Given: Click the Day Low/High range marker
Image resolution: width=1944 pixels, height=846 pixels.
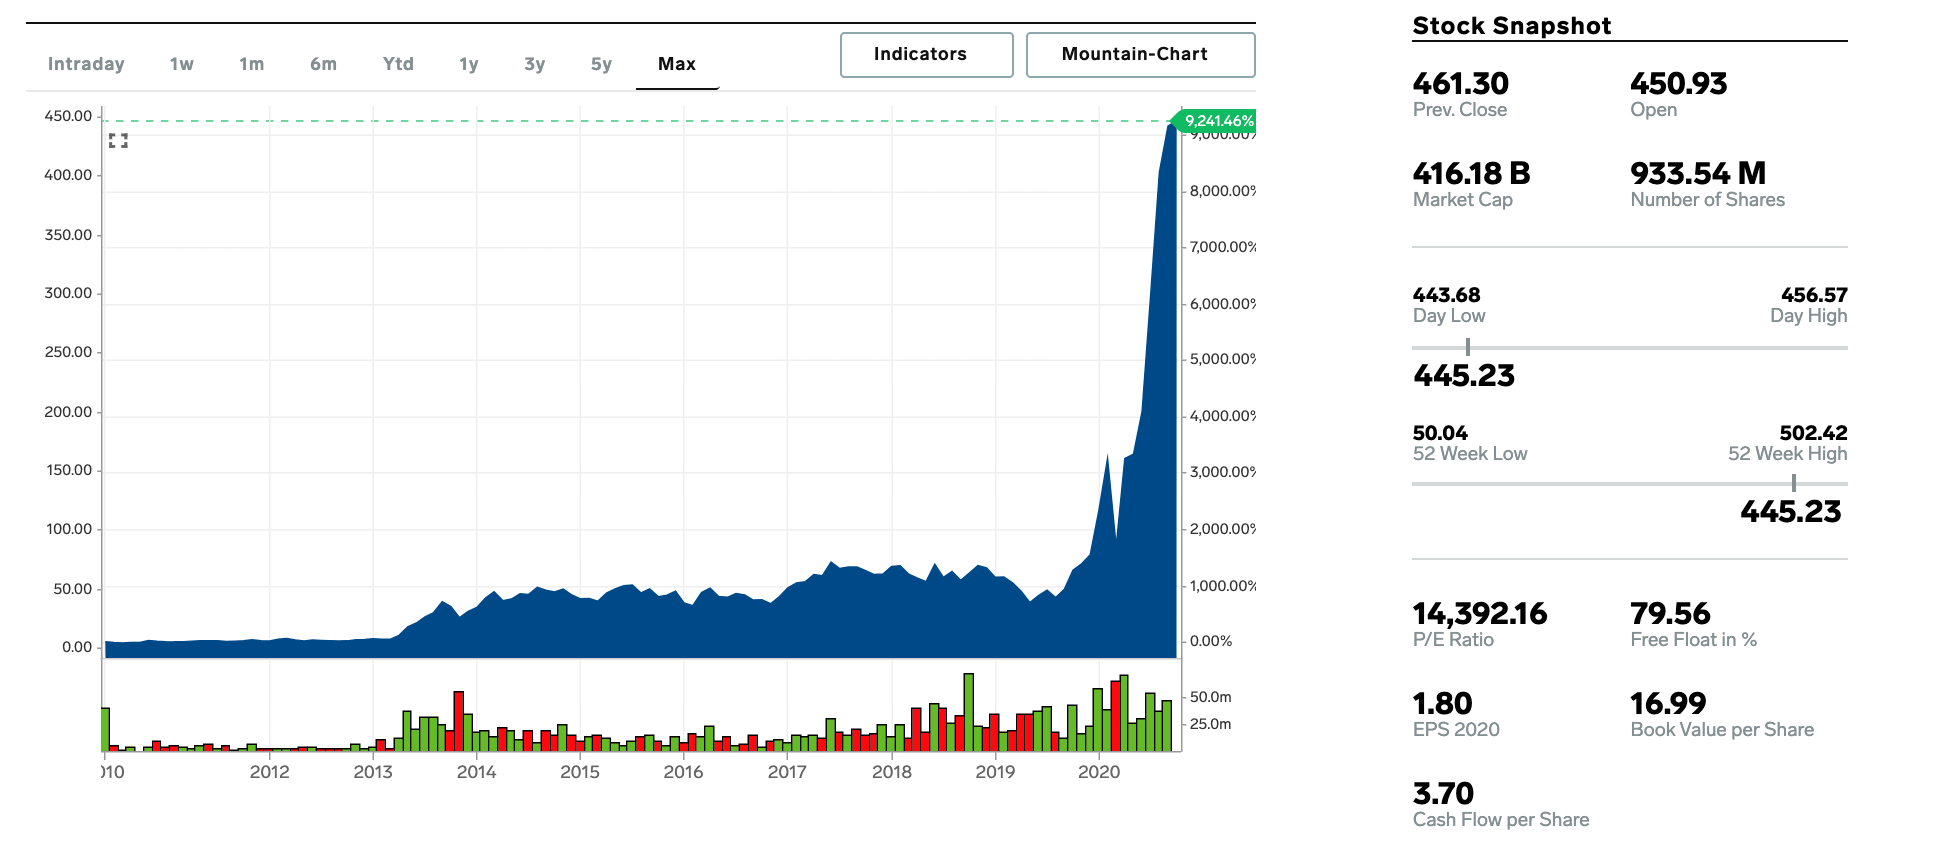Looking at the screenshot, I should (x=1467, y=347).
